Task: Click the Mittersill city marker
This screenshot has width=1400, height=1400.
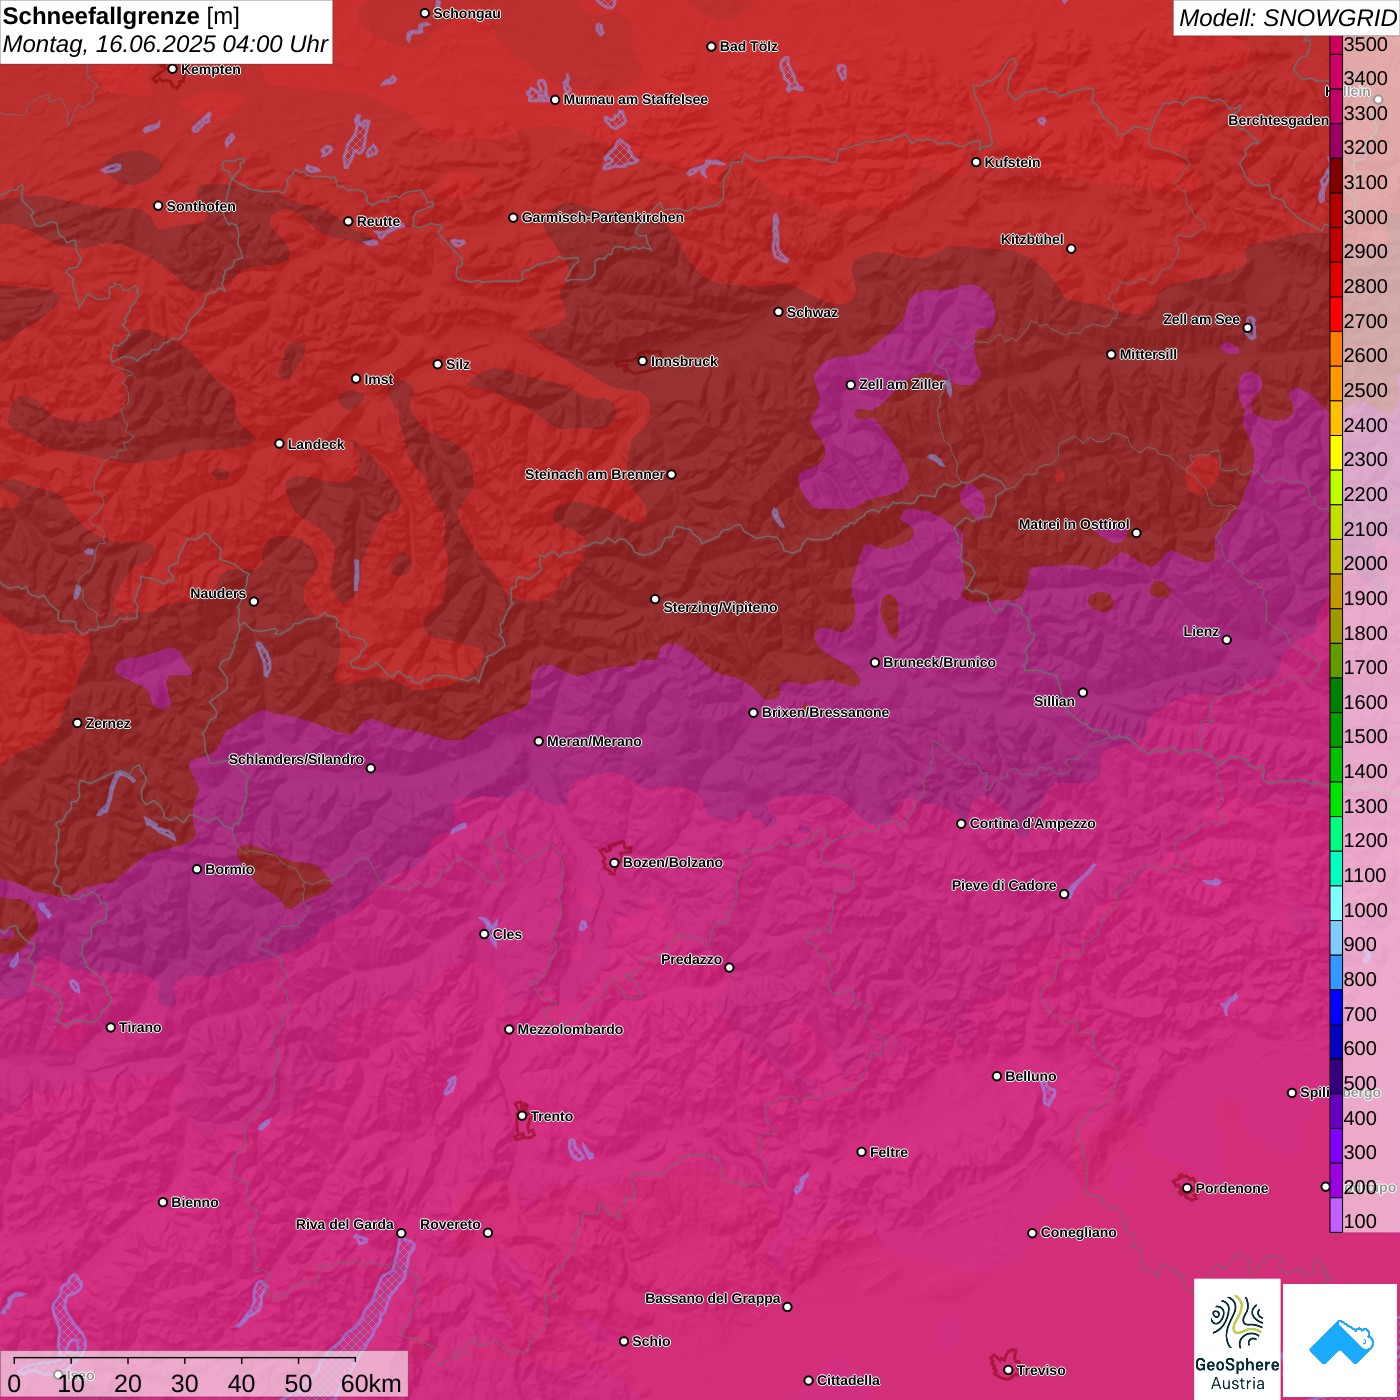Action: [x=1111, y=354]
